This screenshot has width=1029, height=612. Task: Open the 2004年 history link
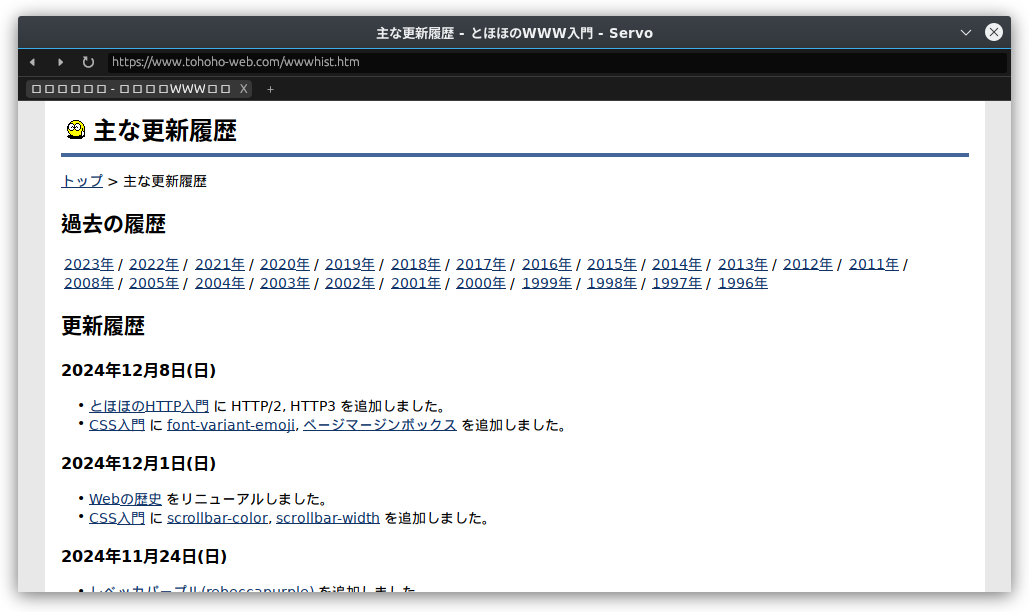point(220,283)
